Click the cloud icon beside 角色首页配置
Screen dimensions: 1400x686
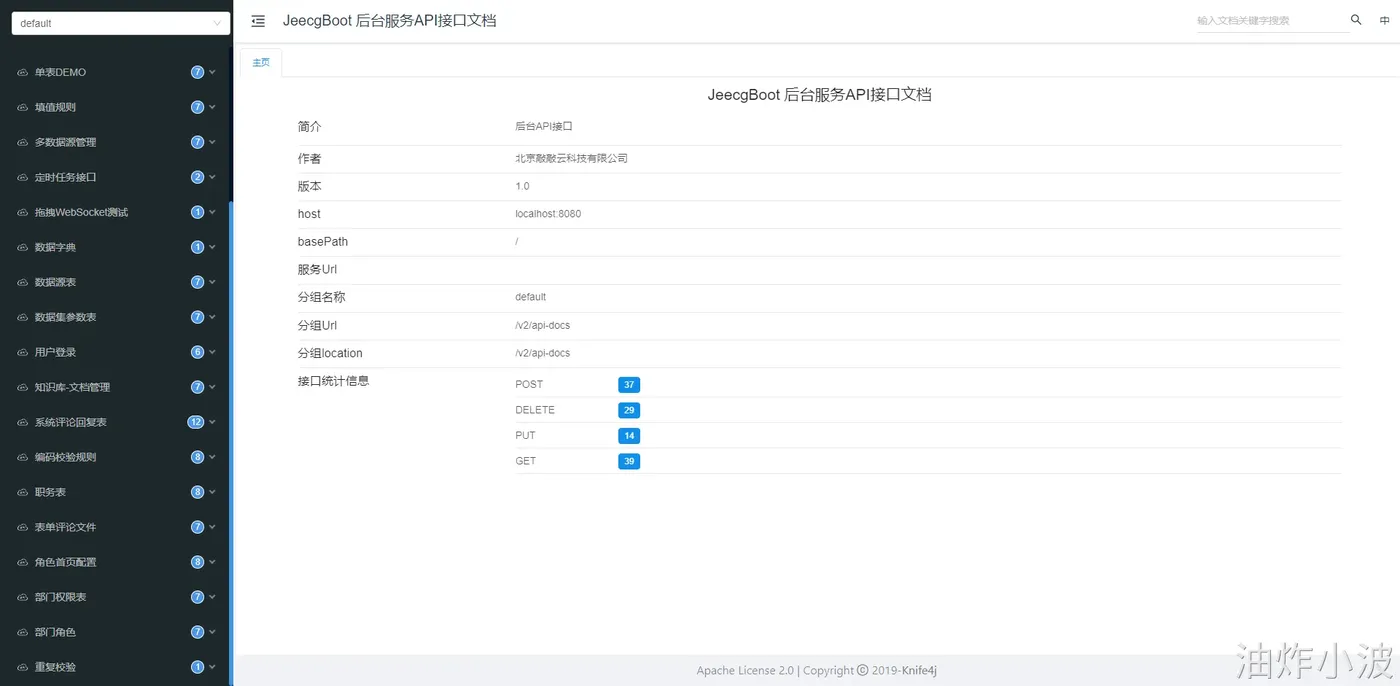tap(23, 562)
